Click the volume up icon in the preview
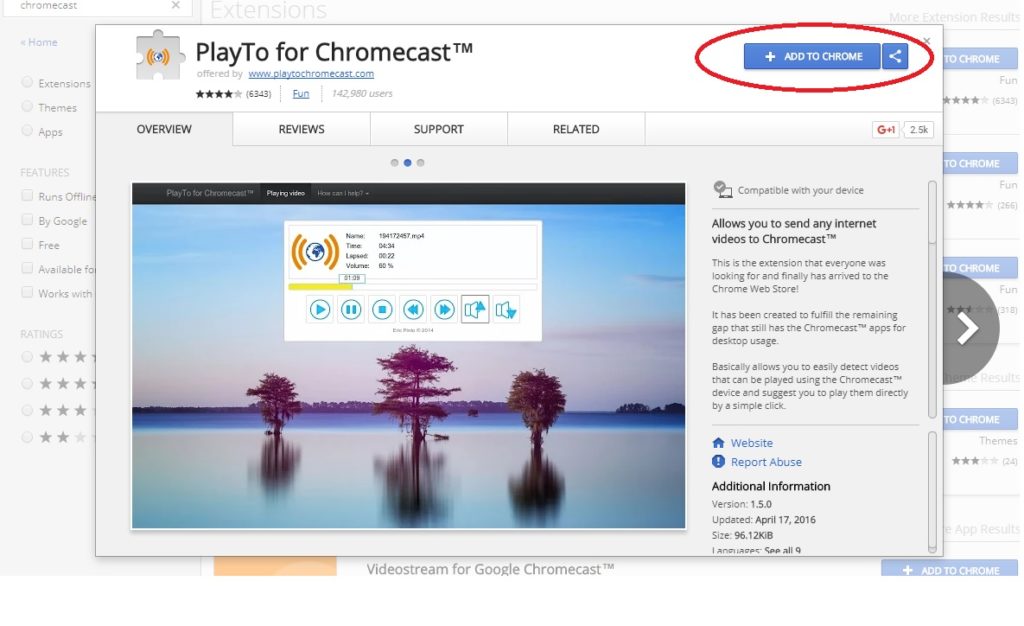Viewport: 1024px width, 626px height. click(x=475, y=309)
